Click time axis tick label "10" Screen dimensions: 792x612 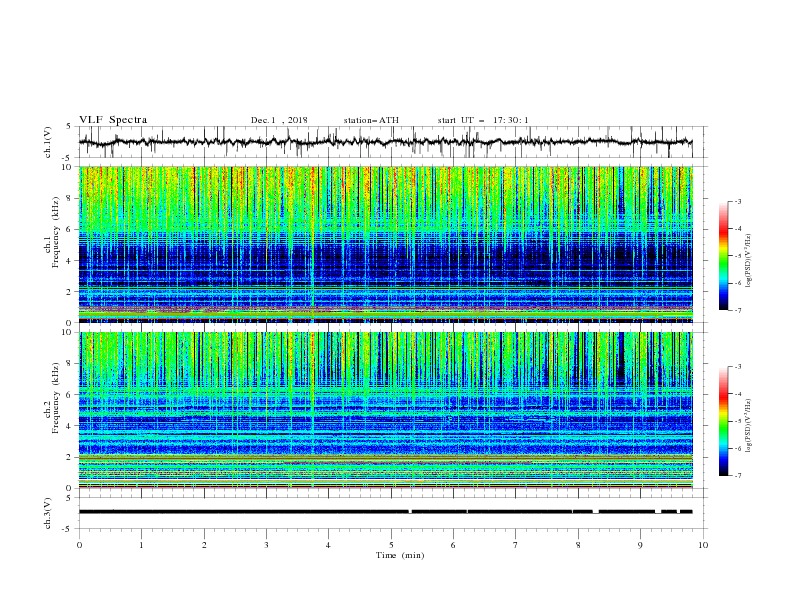pos(703,545)
